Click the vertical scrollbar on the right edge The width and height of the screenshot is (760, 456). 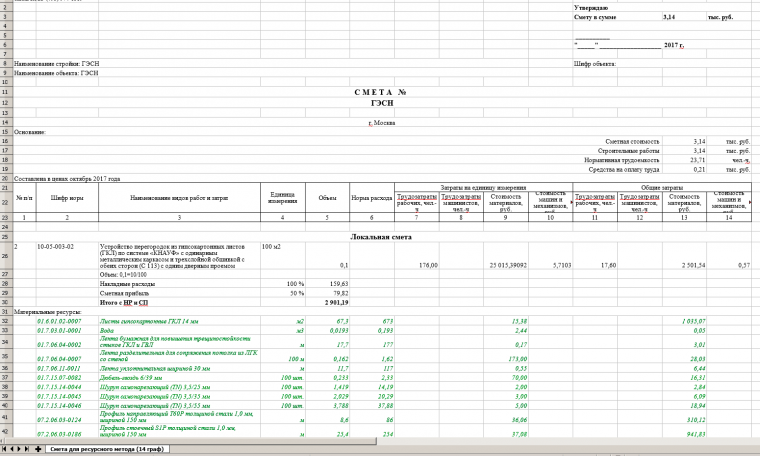(755, 200)
